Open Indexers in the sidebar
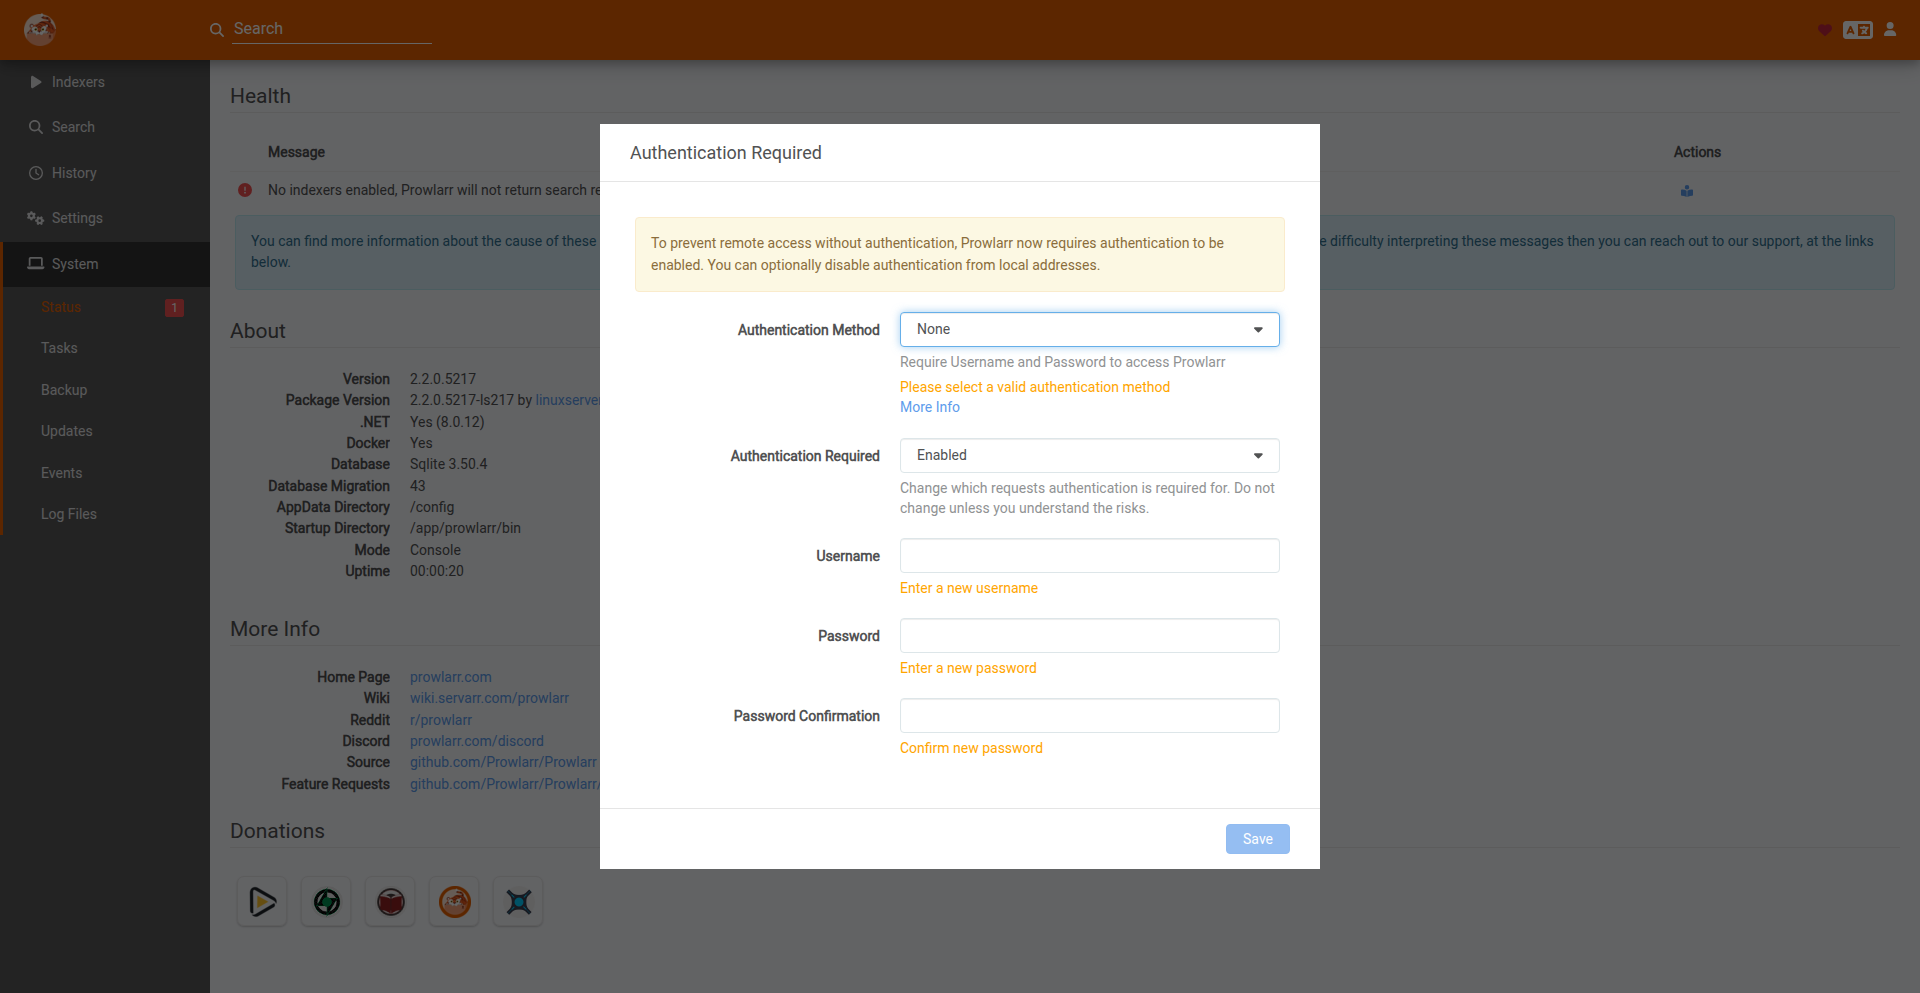1920x993 pixels. 78,82
